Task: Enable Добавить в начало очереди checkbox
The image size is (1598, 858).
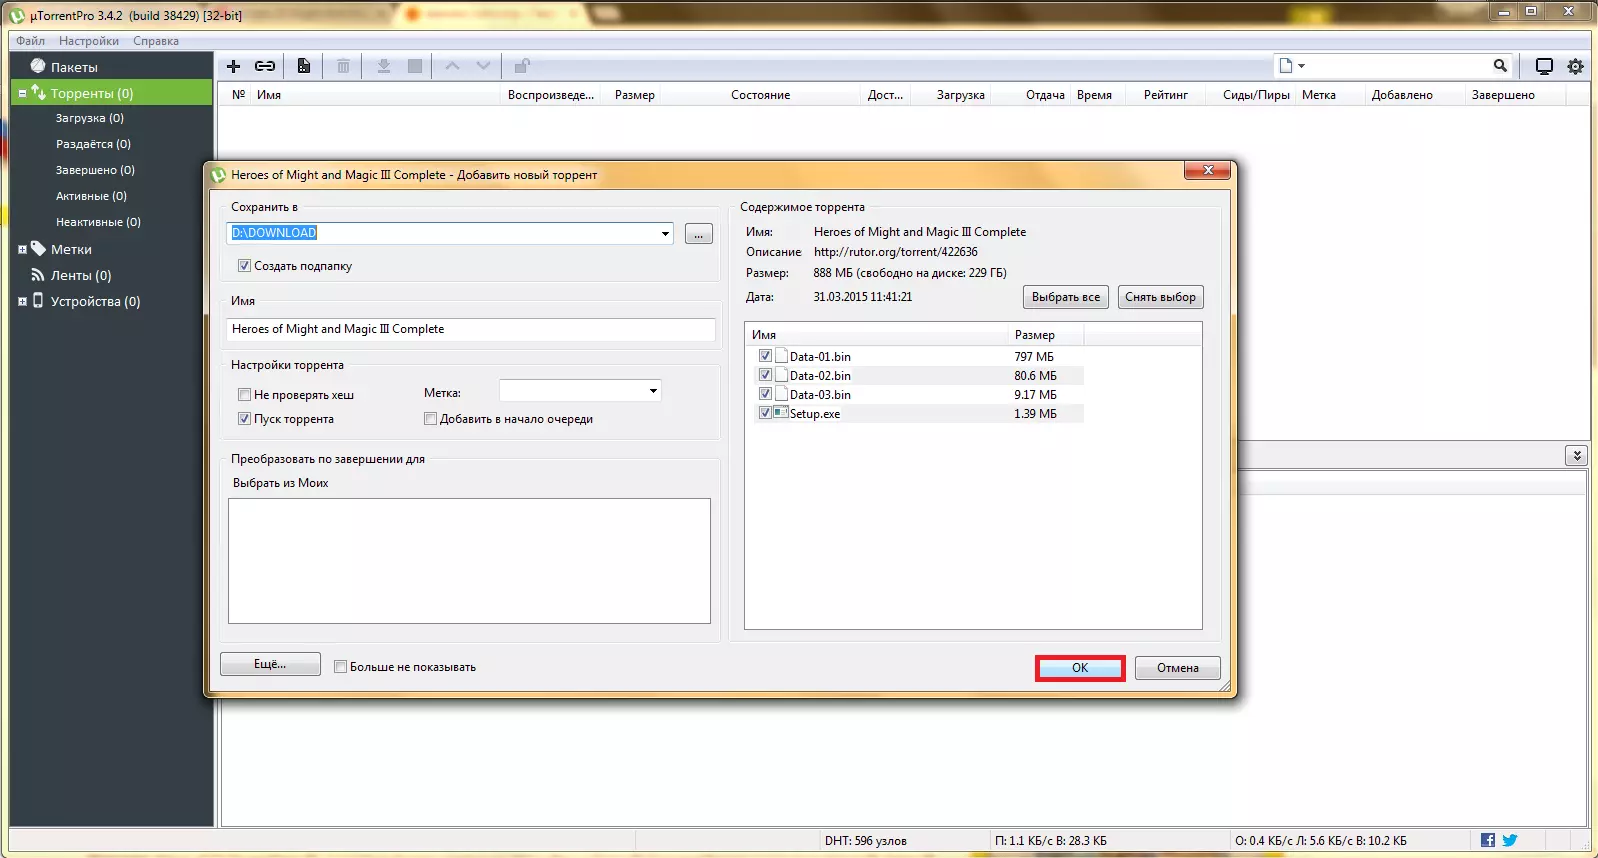Action: pyautogui.click(x=430, y=419)
